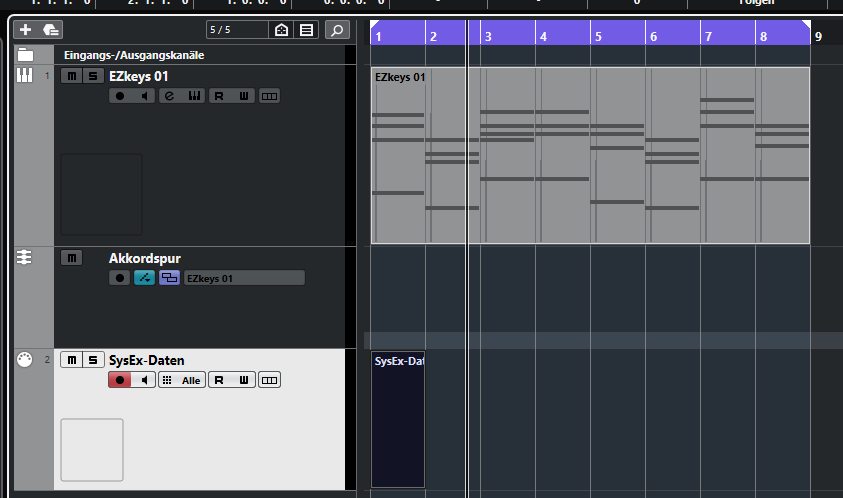843x498 pixels.
Task: Solo the SysEx-Daten track
Action: click(x=93, y=360)
